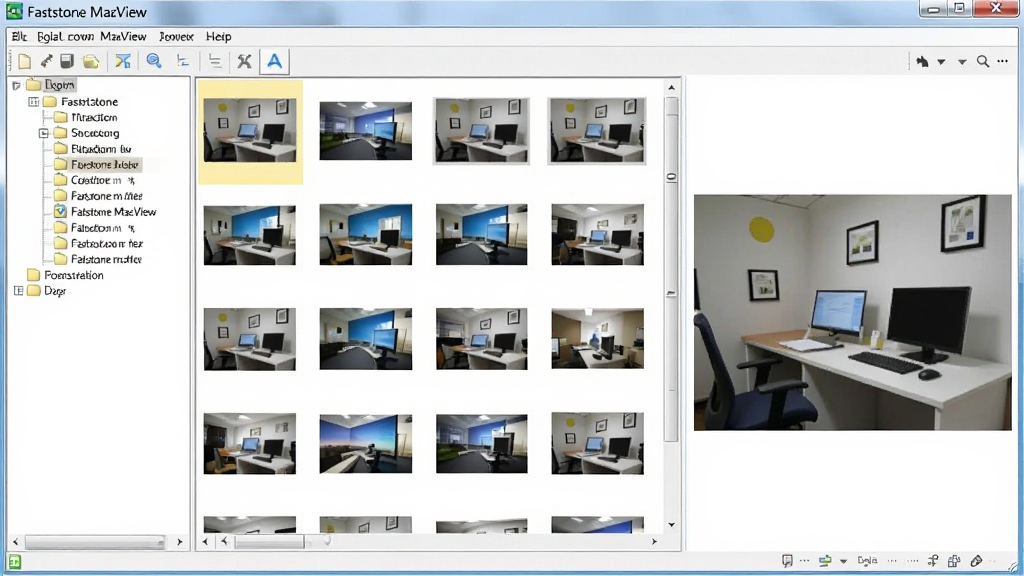Click the thumbnail pane's horizontal scrollbar right arrow
The image size is (1024, 576).
pos(654,541)
